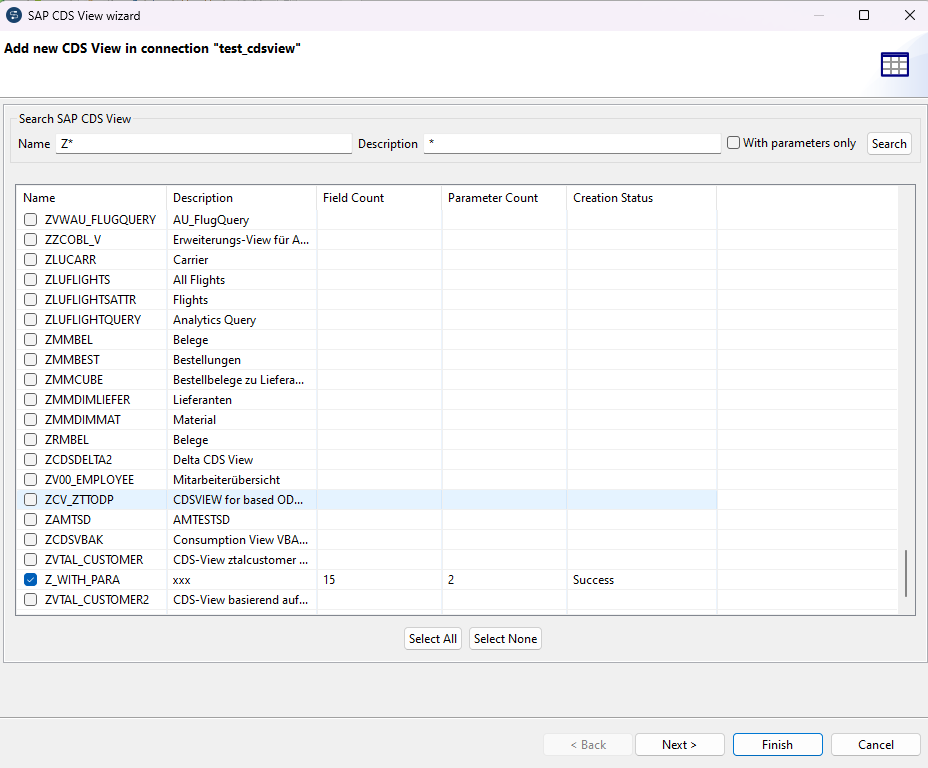Tick the ZV00_EMPLOYEE checkbox

tap(30, 479)
